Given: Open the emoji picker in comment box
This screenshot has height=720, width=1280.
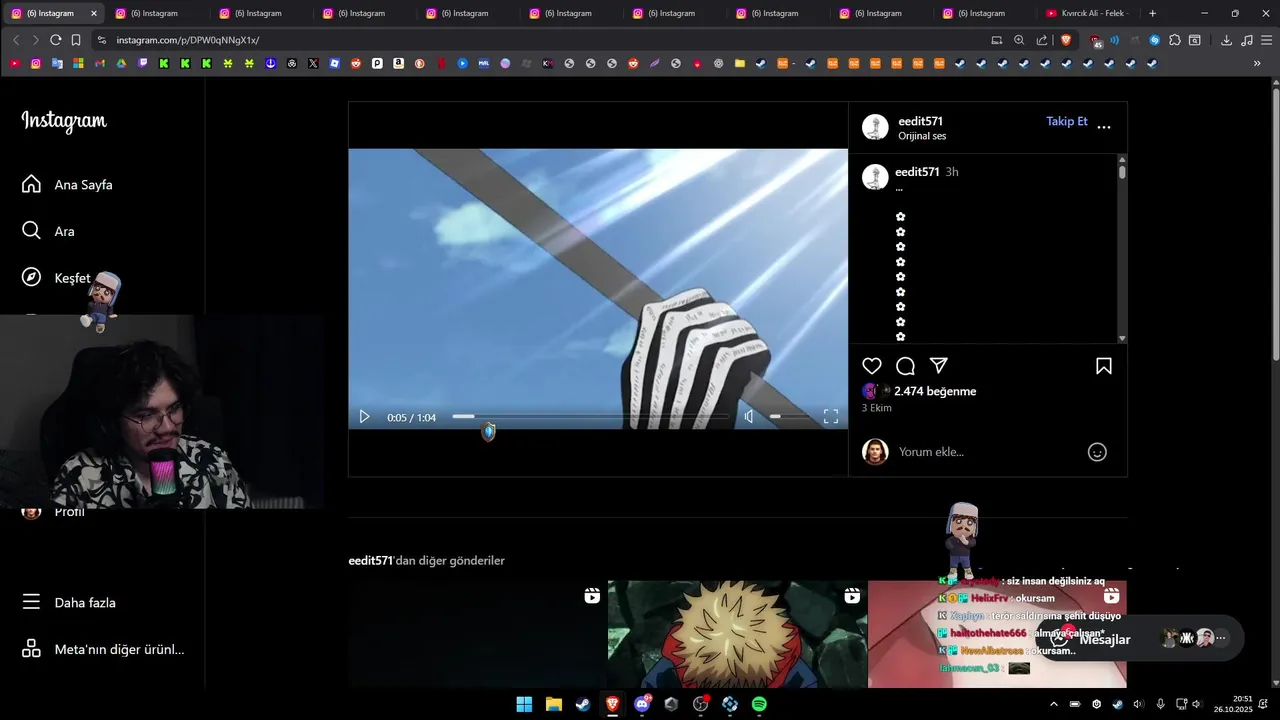Looking at the screenshot, I should coord(1097,452).
